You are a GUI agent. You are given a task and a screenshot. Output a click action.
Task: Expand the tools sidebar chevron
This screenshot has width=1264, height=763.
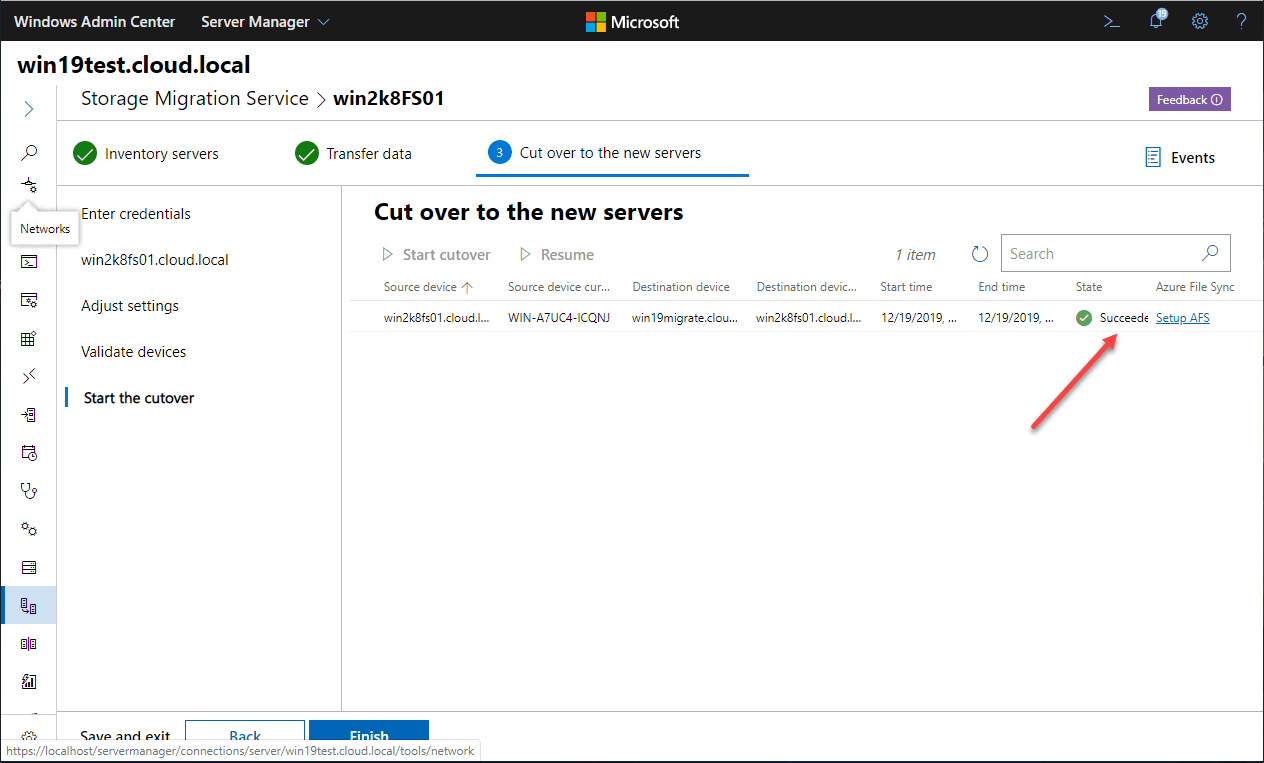(x=29, y=109)
